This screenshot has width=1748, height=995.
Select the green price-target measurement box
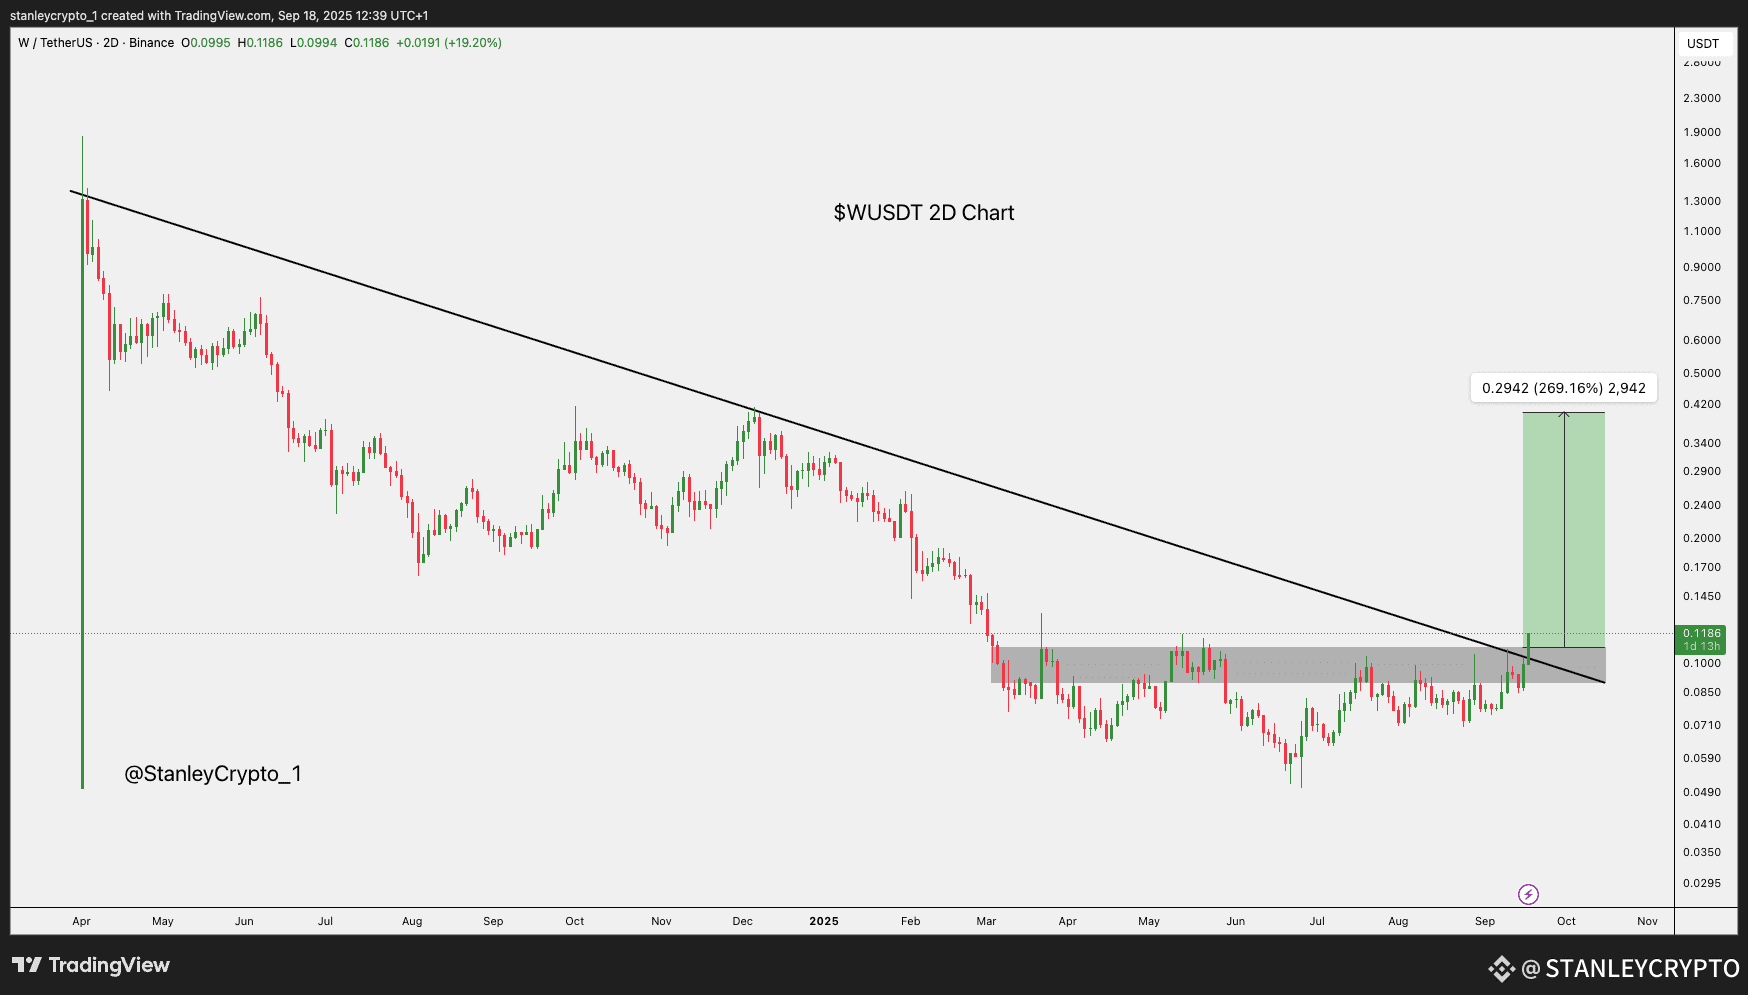1564,530
